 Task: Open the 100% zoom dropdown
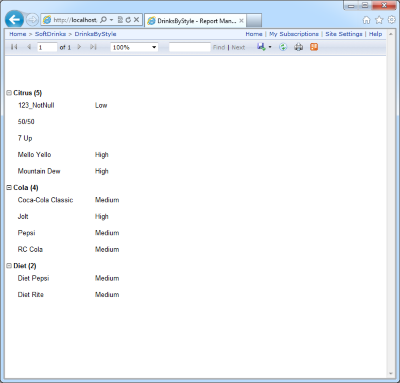click(134, 47)
